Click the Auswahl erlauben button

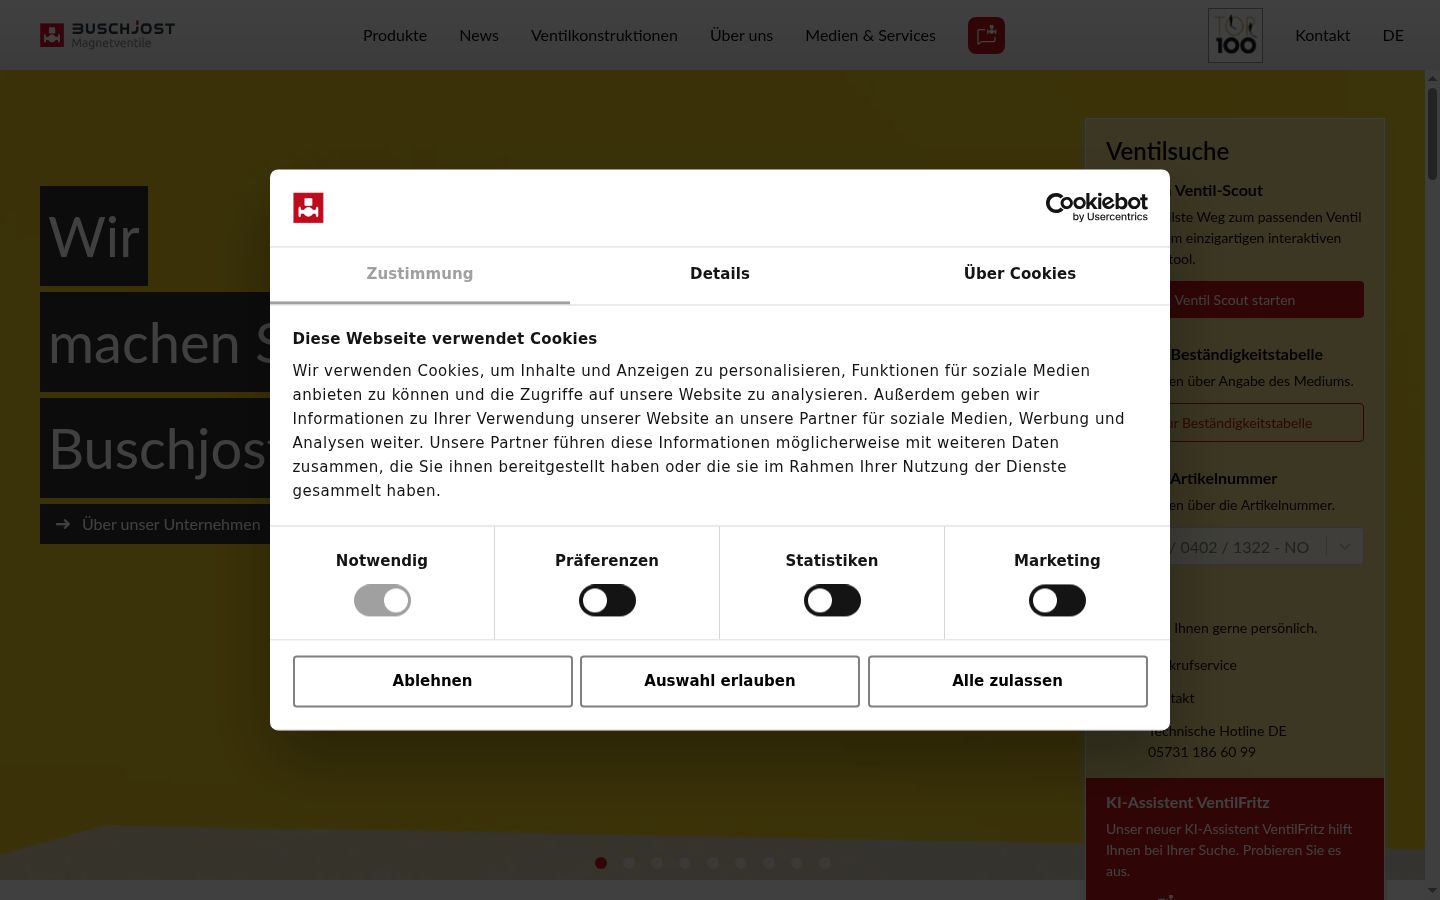point(720,681)
